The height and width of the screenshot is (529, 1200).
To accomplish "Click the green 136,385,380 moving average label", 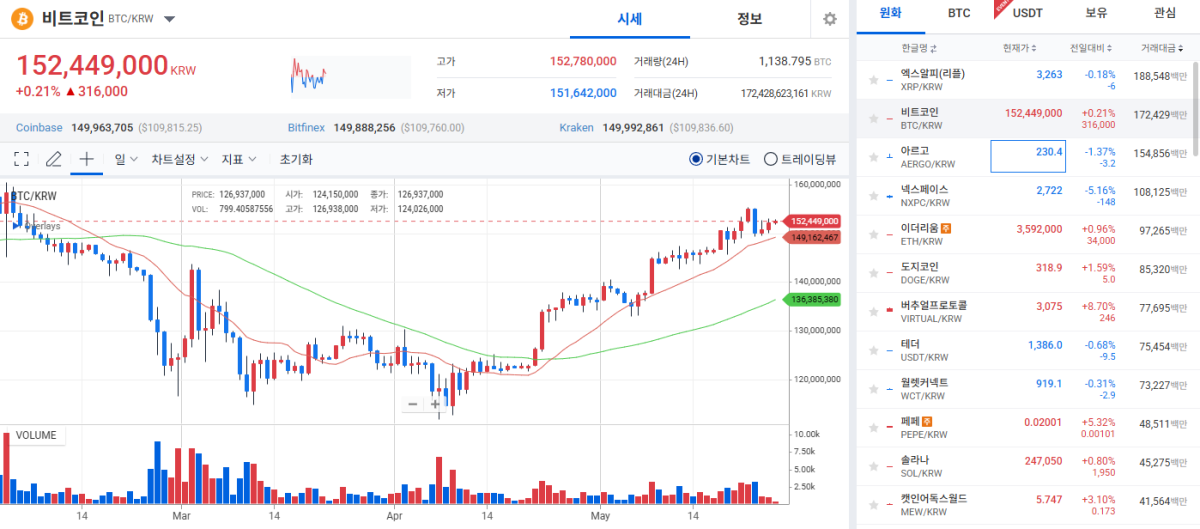I will point(814,299).
